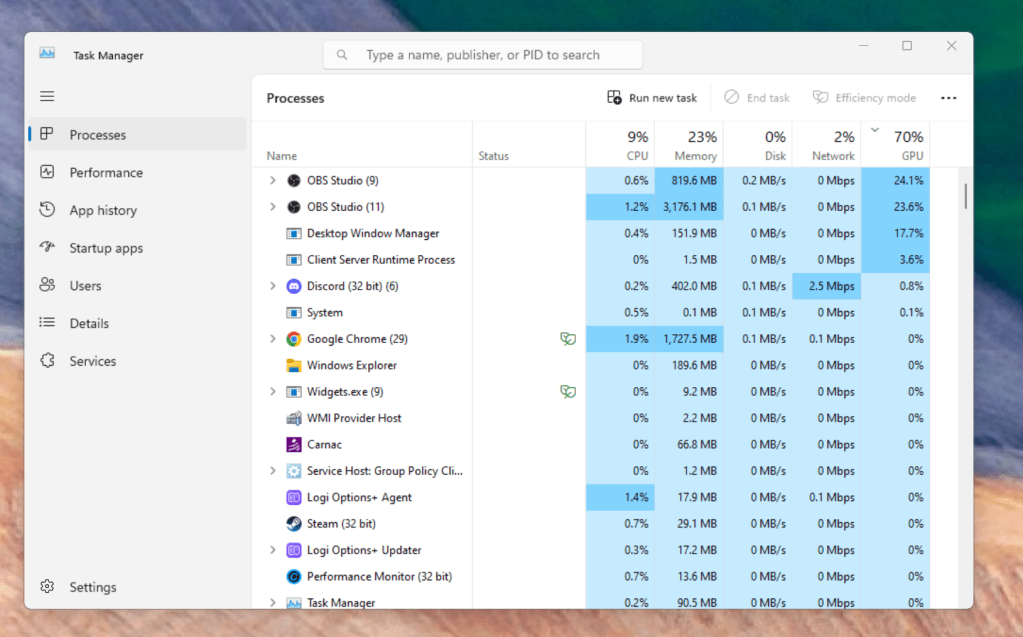Switch to the Performance page
Screen dimensions: 1023x637
138,172
